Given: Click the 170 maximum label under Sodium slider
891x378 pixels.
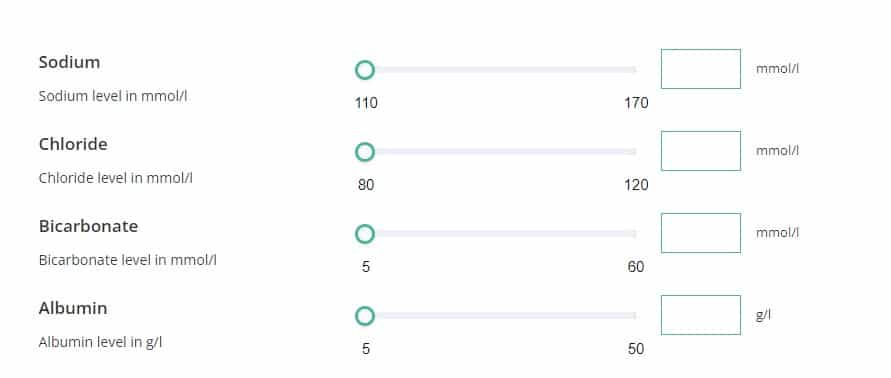Looking at the screenshot, I should (636, 103).
